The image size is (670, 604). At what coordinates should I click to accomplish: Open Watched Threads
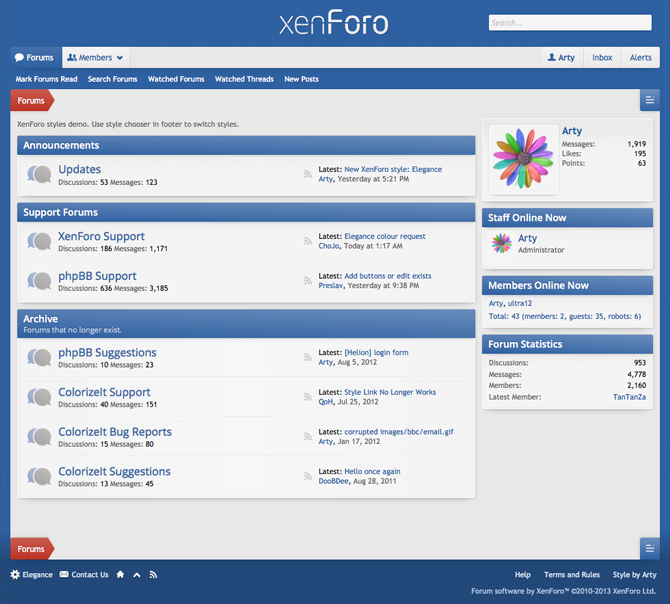(x=244, y=79)
